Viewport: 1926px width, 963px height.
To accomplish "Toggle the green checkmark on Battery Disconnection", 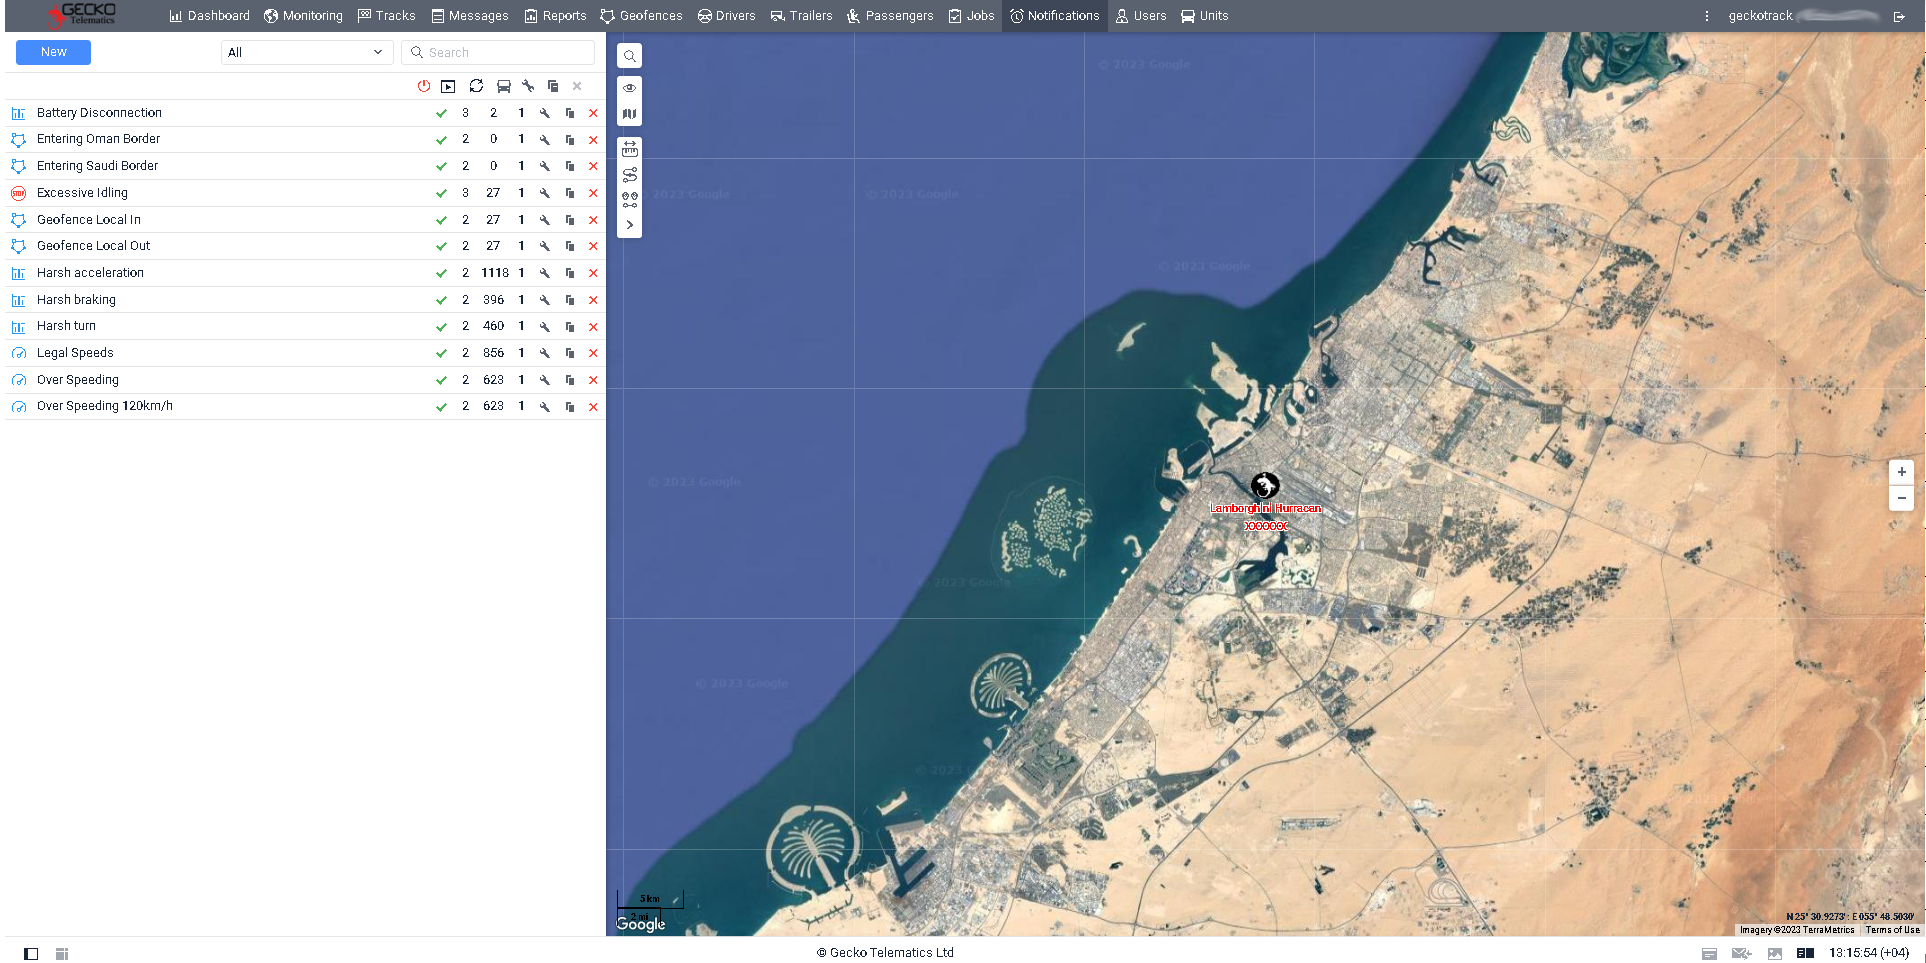I will coord(441,113).
